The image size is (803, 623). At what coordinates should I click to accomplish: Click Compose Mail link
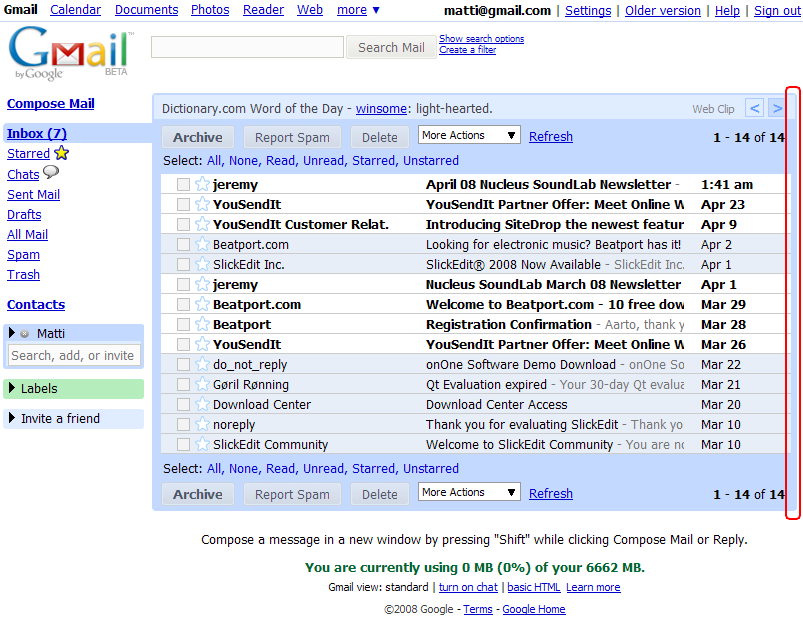click(51, 103)
